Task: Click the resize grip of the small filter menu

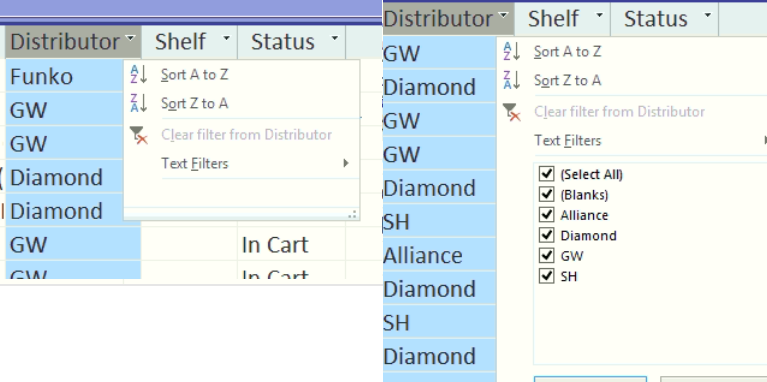Action: pos(352,214)
